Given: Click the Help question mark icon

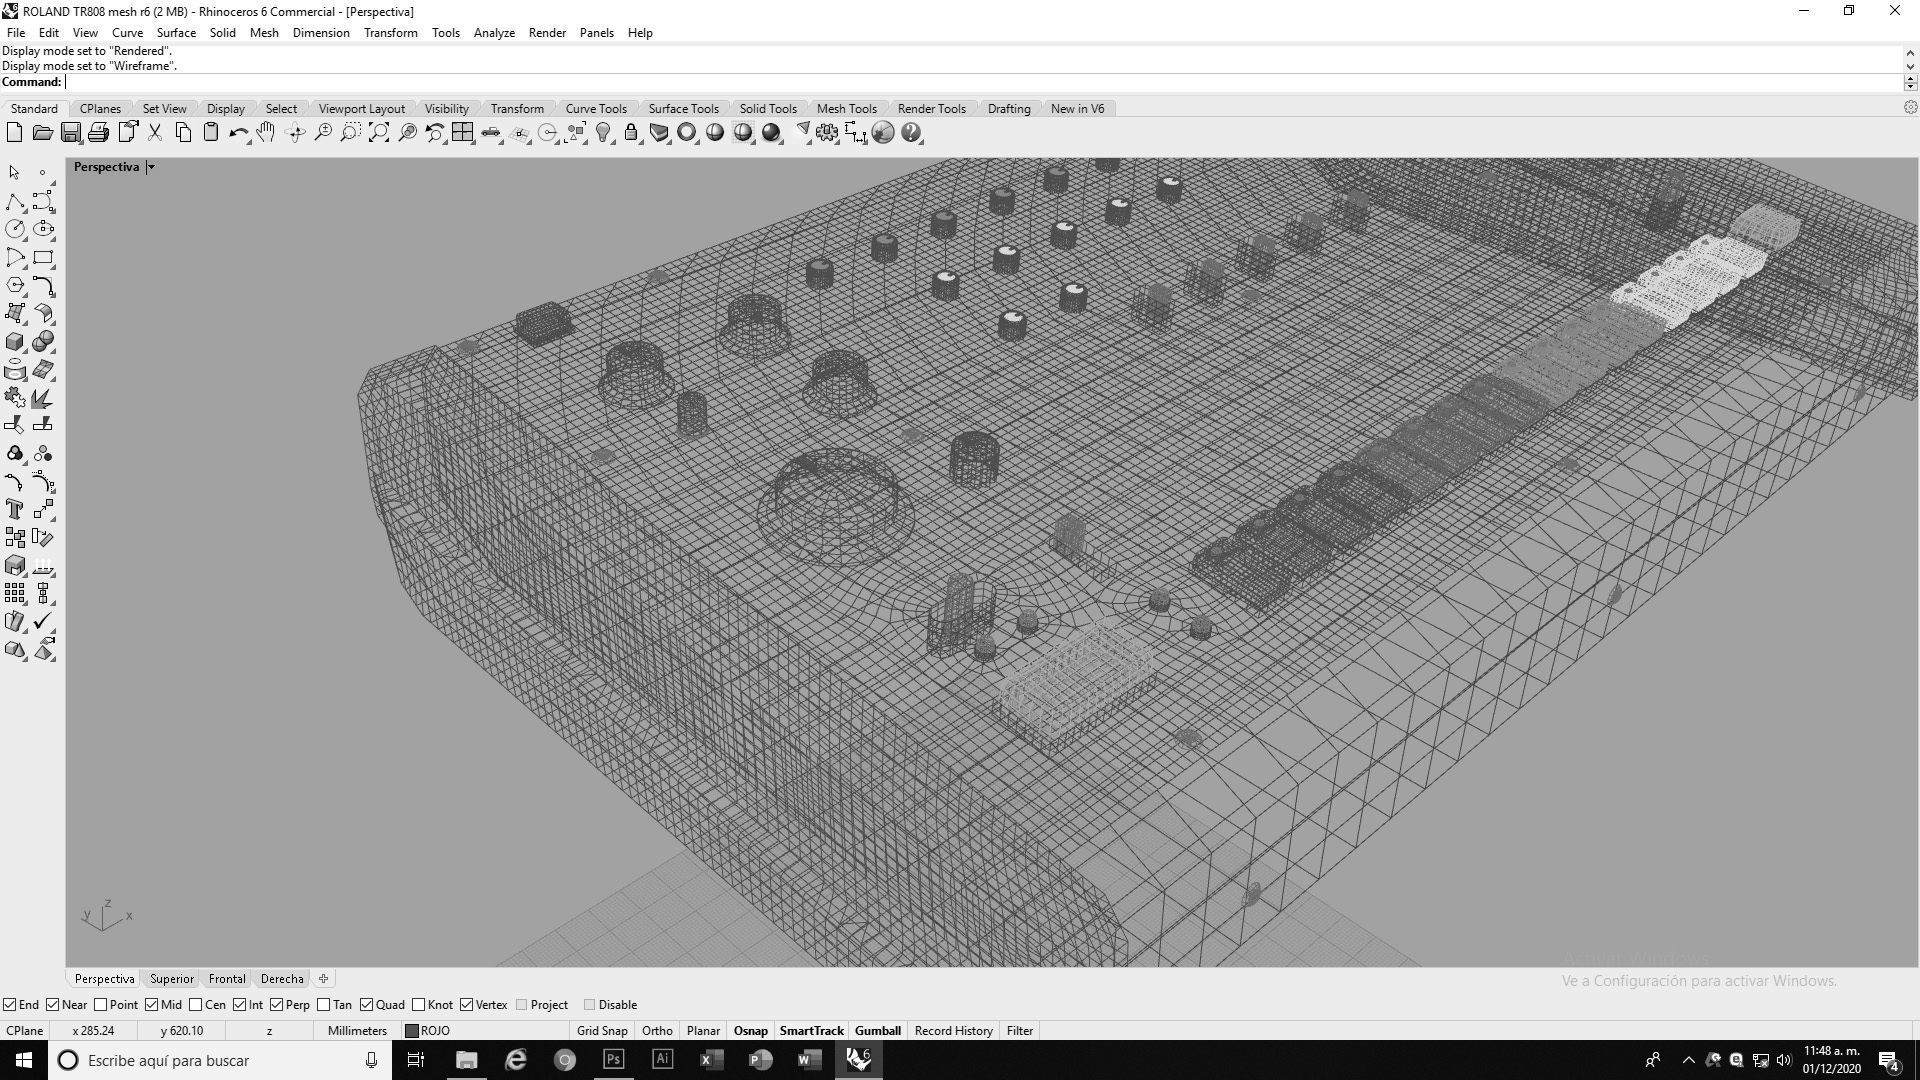Looking at the screenshot, I should coord(911,133).
